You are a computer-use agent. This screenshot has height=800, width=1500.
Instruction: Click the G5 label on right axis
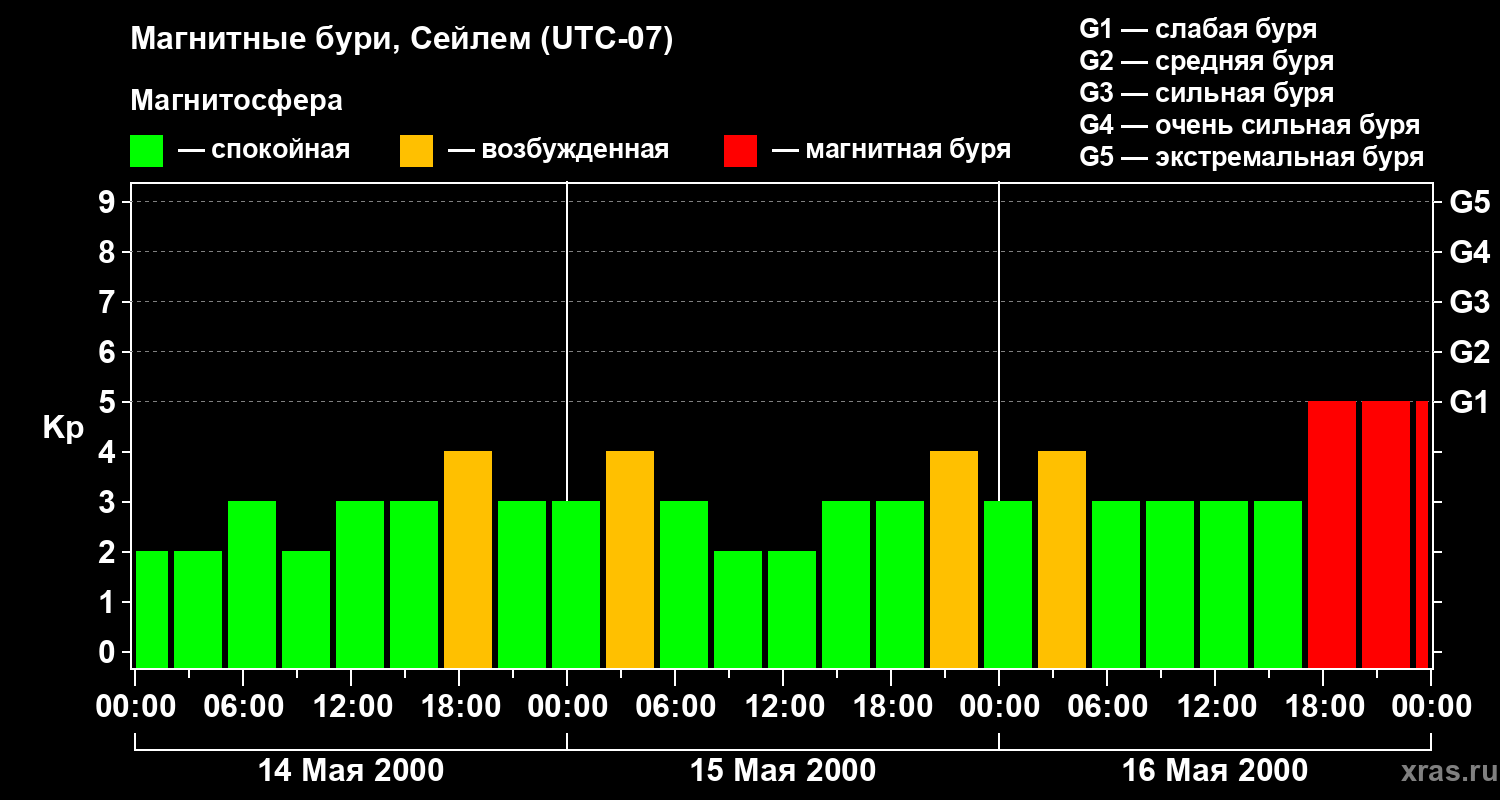point(1469,202)
